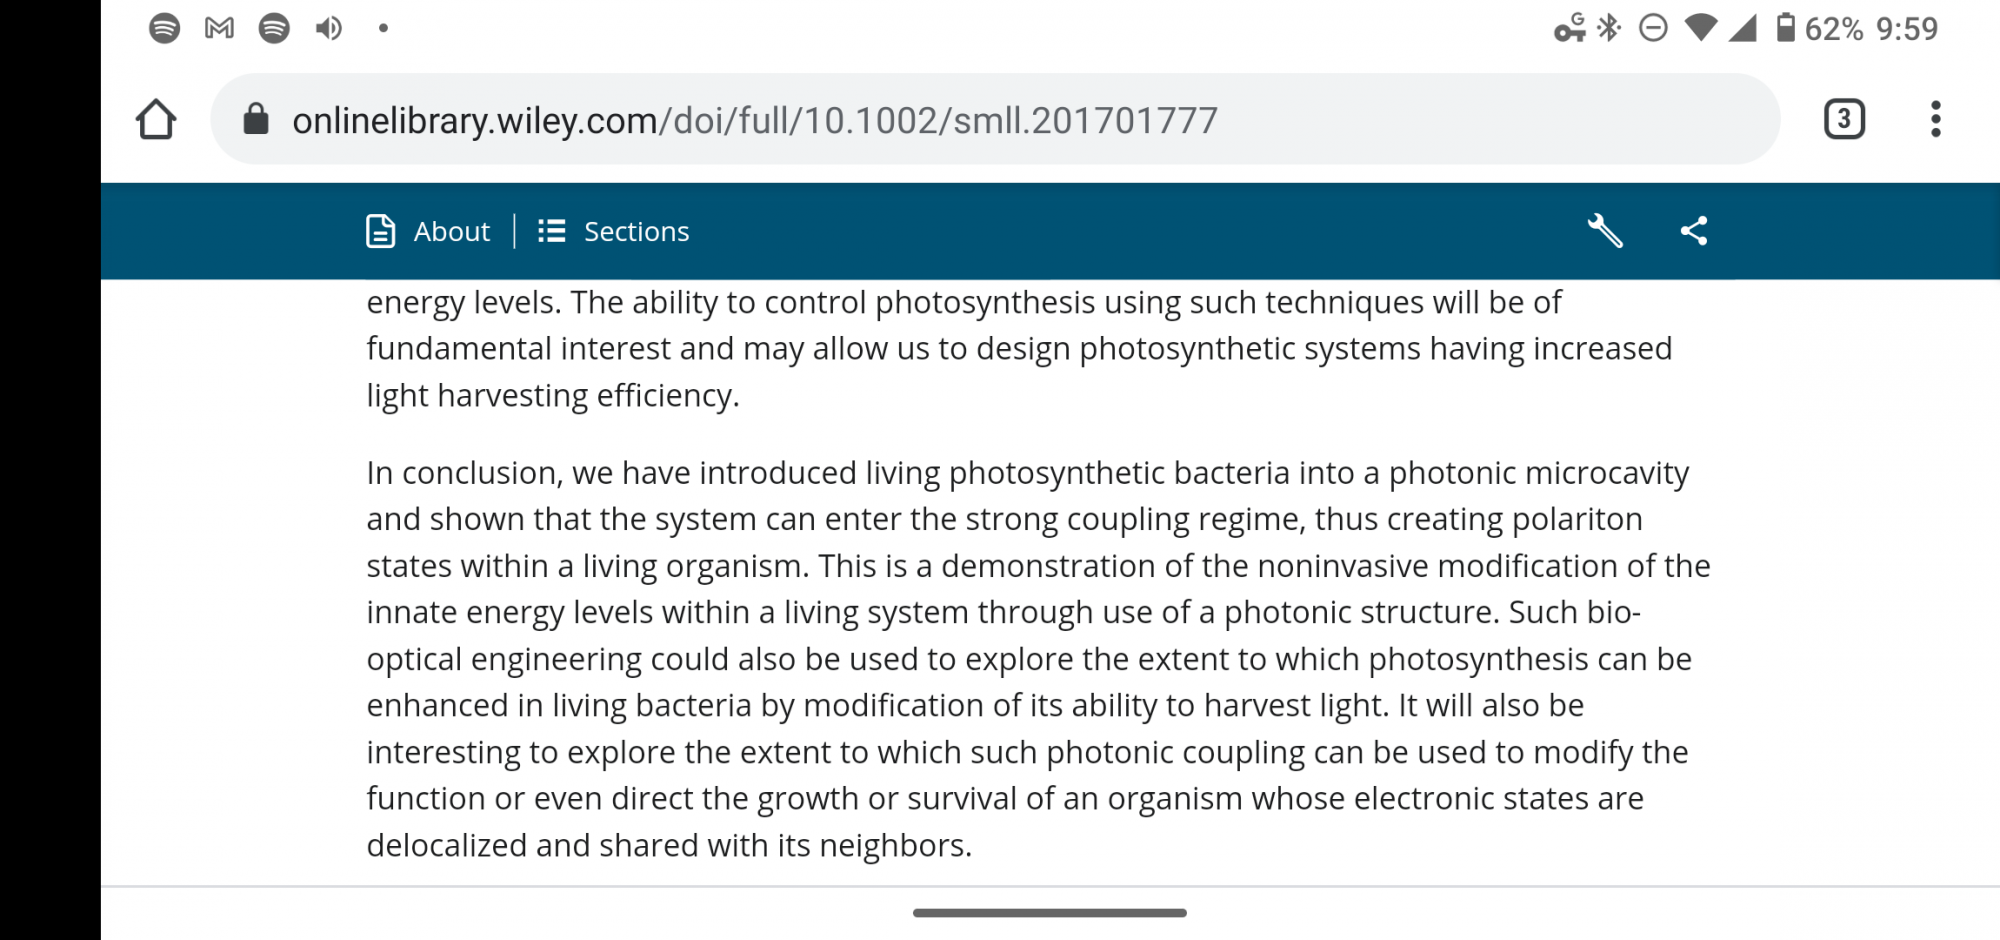Viewport: 2000px width, 940px height.
Task: Tap the second Spotify status icon
Action: (274, 28)
